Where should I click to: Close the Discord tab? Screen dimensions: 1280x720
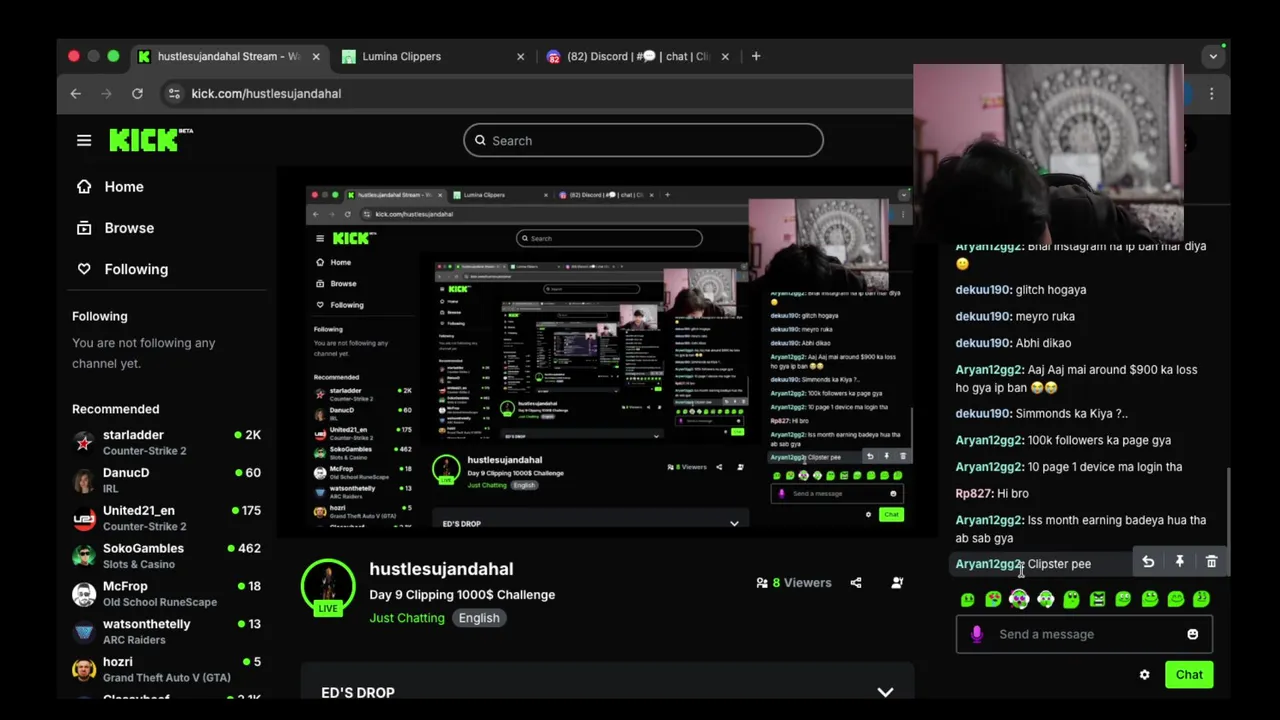click(725, 56)
